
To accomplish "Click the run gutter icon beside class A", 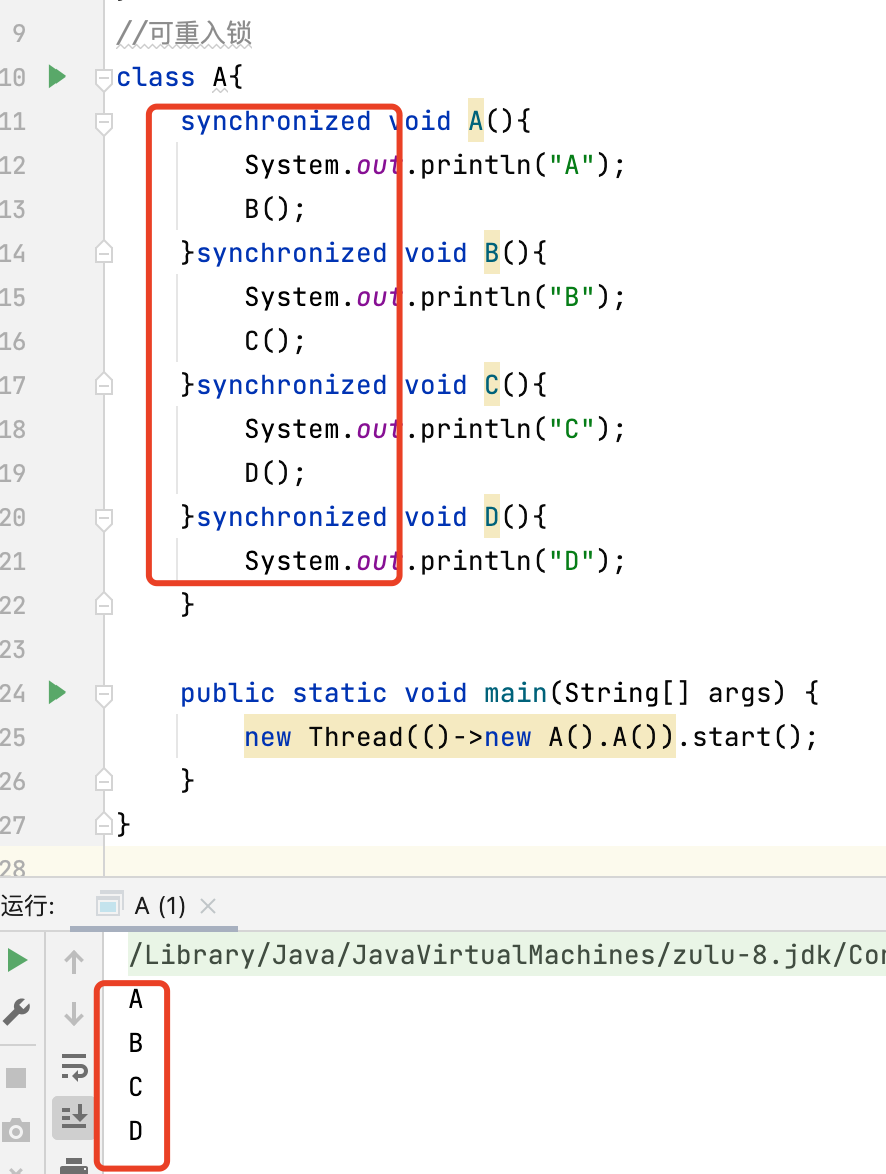I will 57,76.
